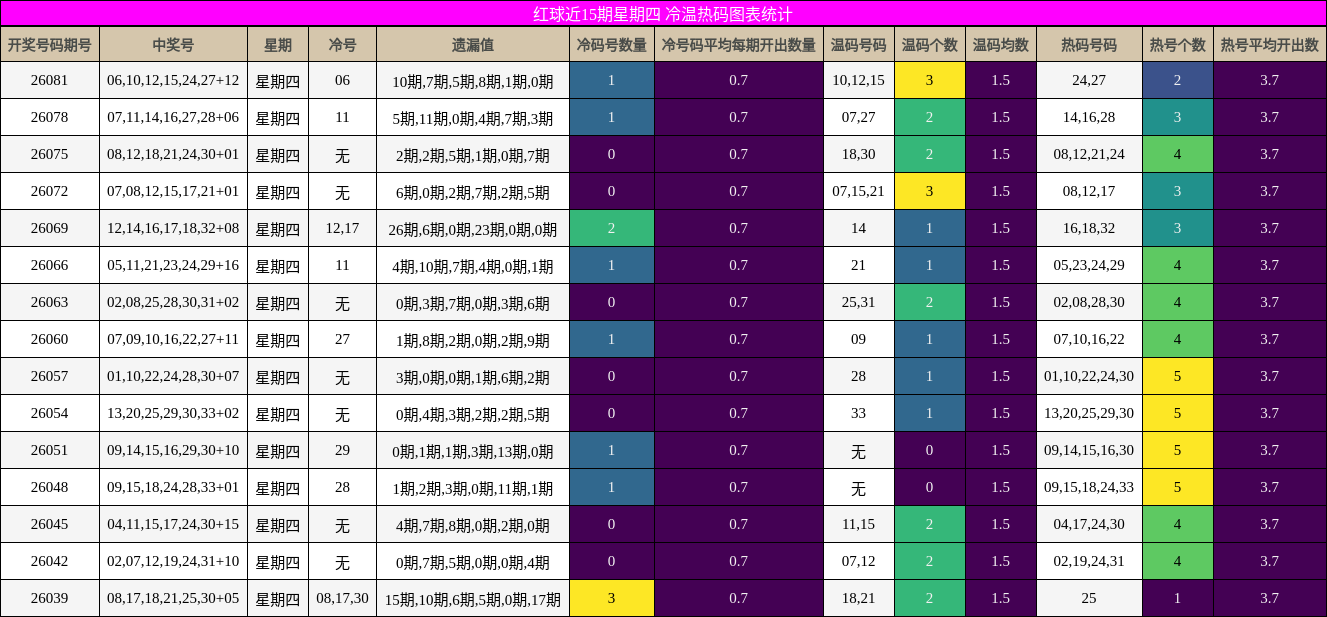Select issue number 26081
Image resolution: width=1327 pixels, height=617 pixels.
point(50,80)
